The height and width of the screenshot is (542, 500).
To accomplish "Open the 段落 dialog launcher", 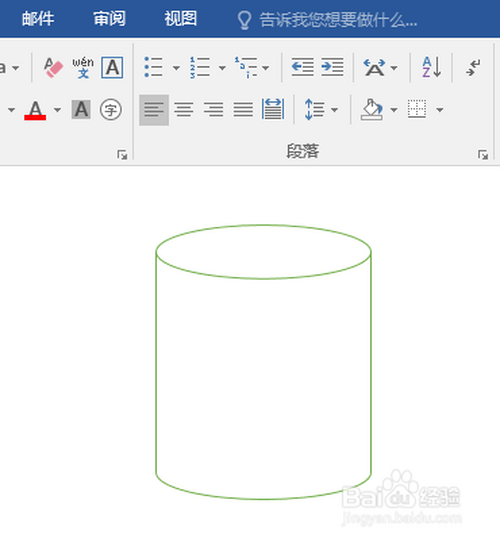I will [483, 155].
